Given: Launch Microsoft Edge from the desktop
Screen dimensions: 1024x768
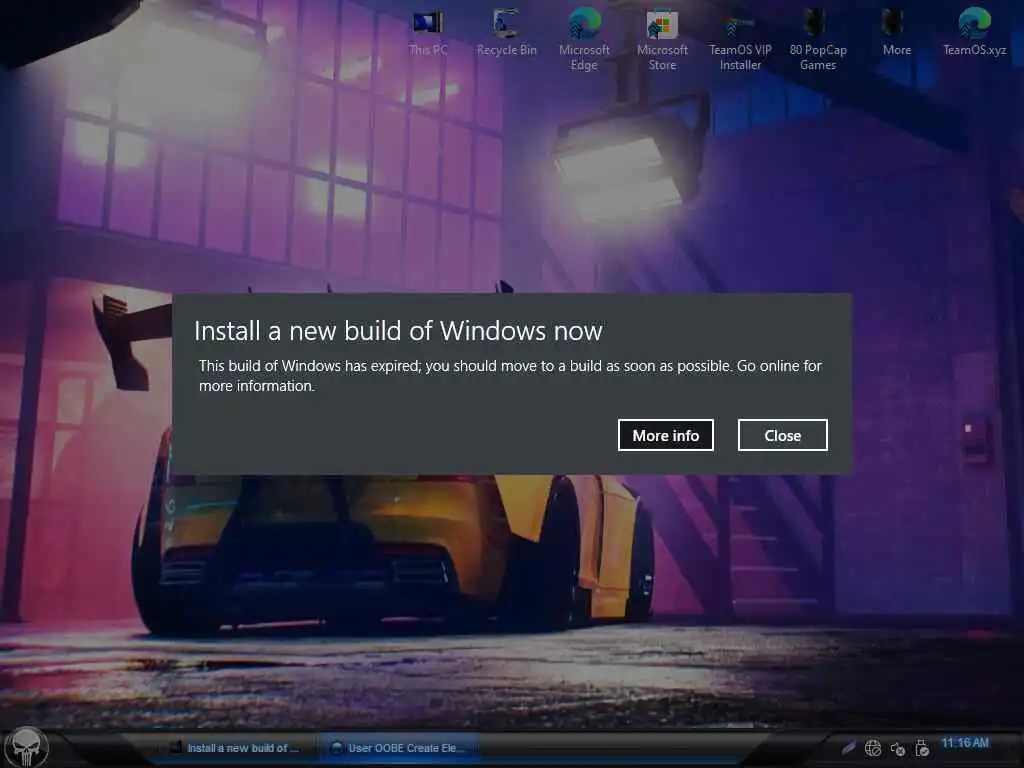Looking at the screenshot, I should click(x=584, y=39).
